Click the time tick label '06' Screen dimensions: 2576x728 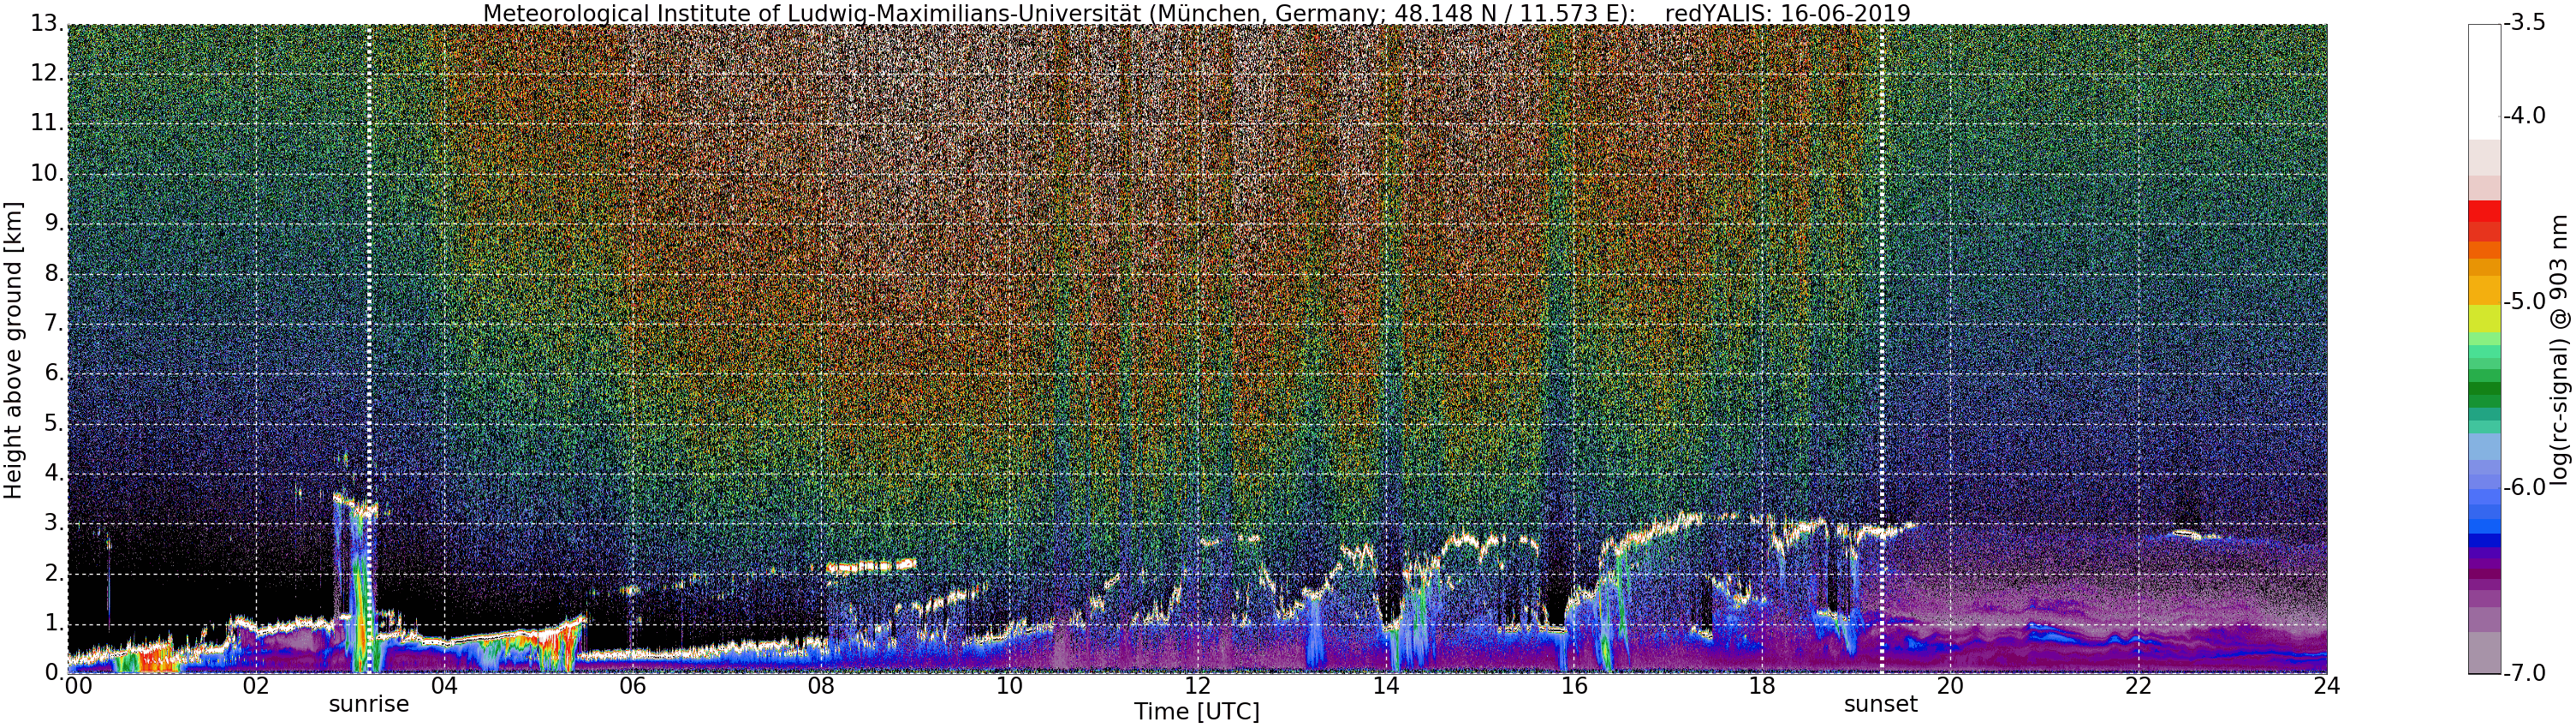pos(632,686)
